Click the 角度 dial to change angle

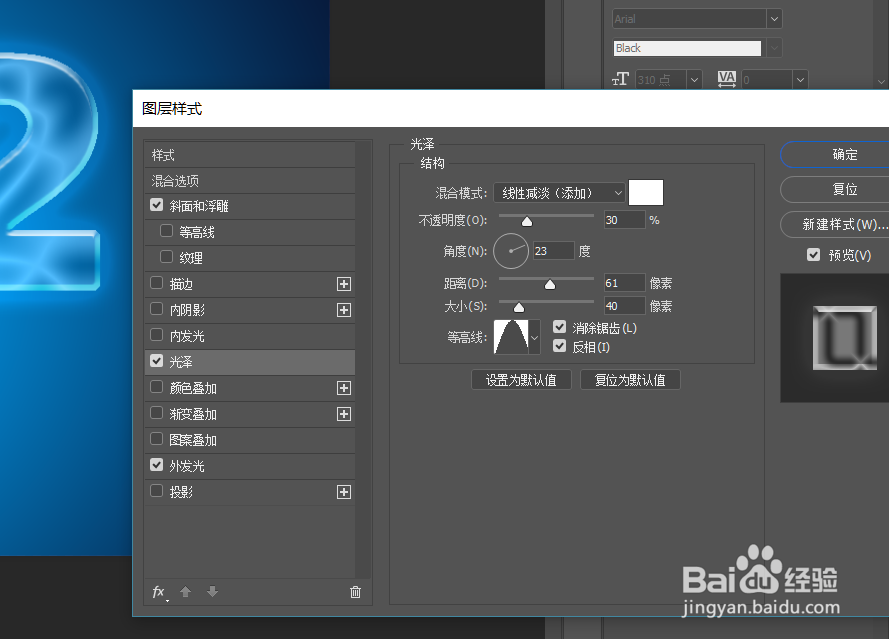(x=511, y=251)
